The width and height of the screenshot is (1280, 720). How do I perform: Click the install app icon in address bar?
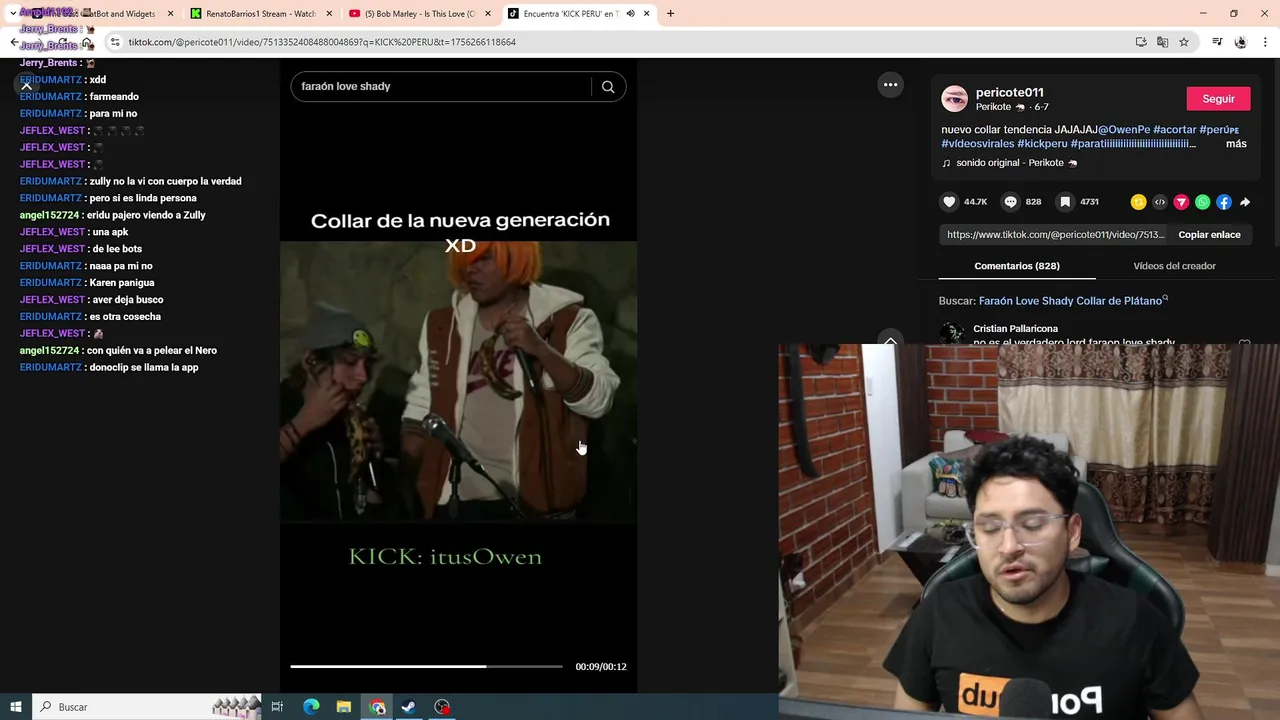click(x=1141, y=42)
